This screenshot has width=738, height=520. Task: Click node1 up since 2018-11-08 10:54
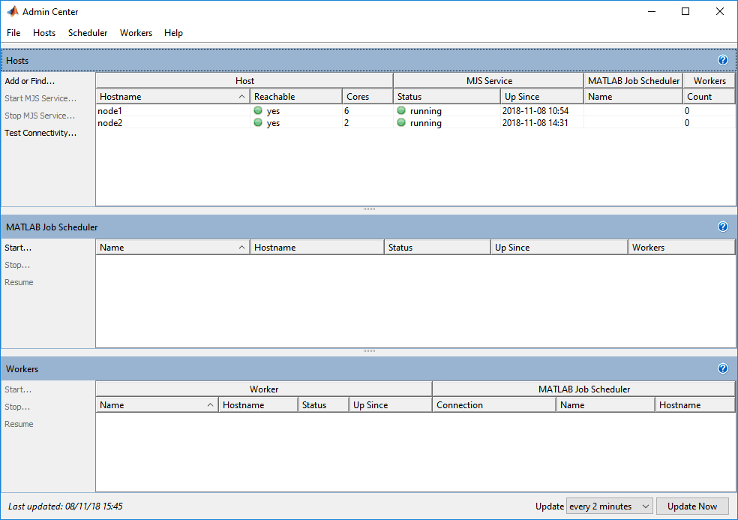pyautogui.click(x=535, y=111)
